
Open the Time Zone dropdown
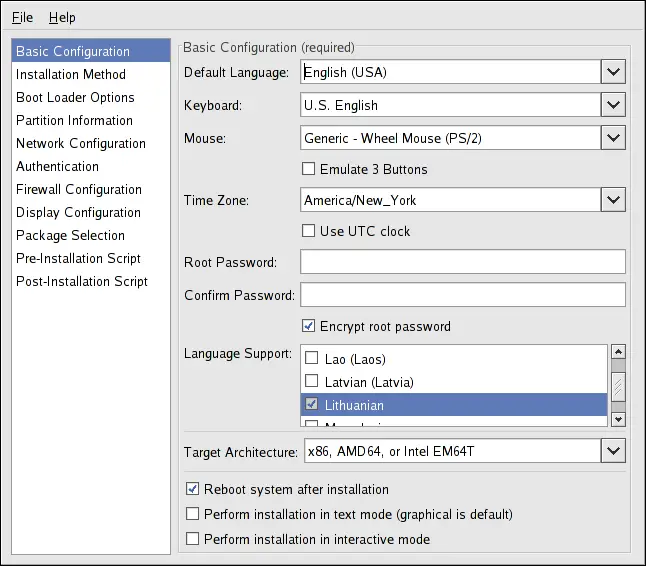tap(613, 200)
